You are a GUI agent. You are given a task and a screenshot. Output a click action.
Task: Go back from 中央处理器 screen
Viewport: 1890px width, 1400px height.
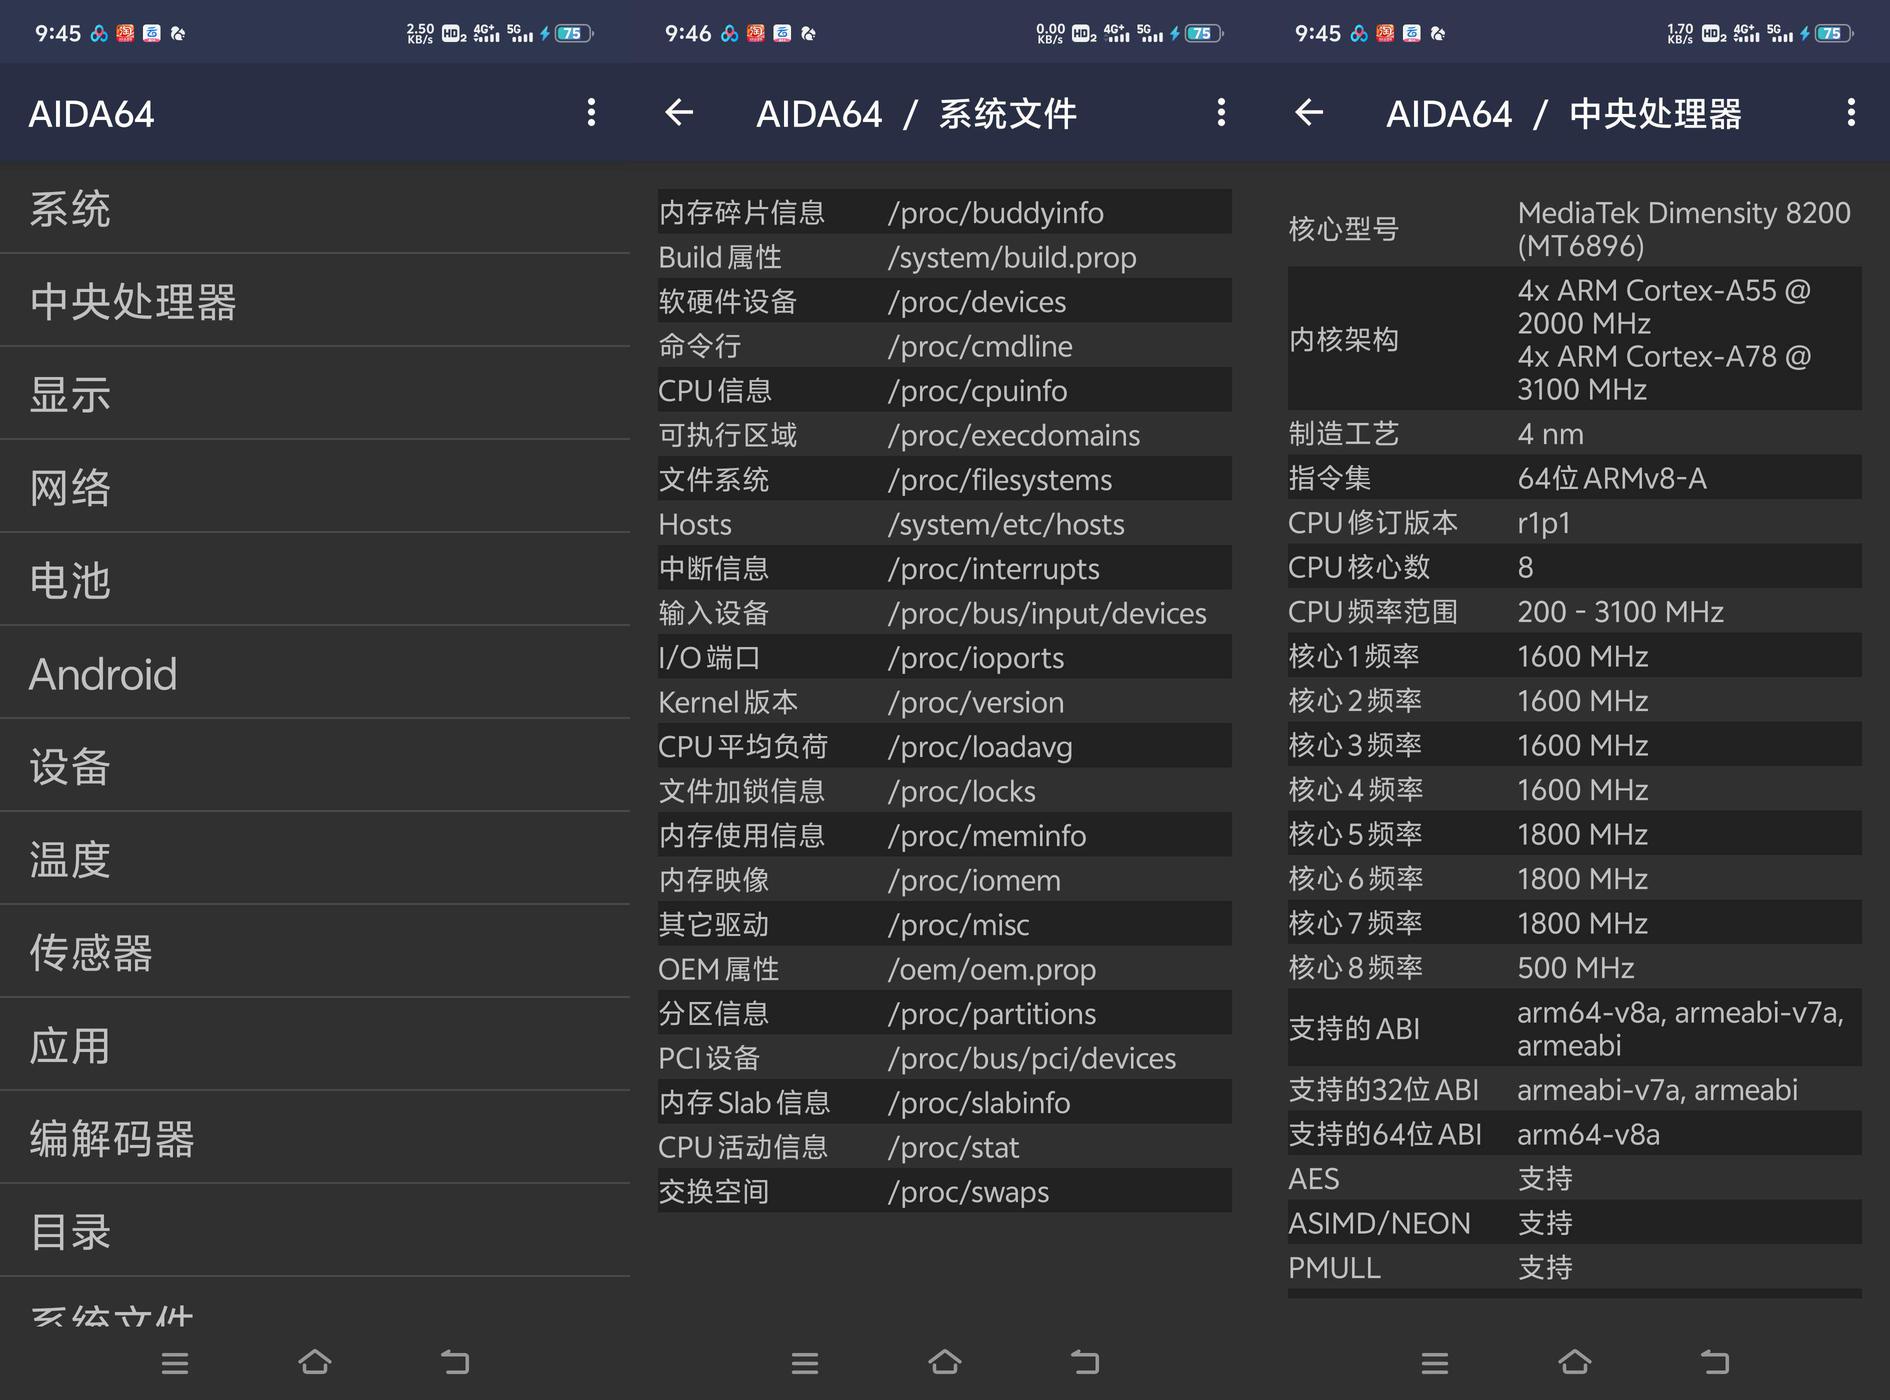pos(1309,112)
